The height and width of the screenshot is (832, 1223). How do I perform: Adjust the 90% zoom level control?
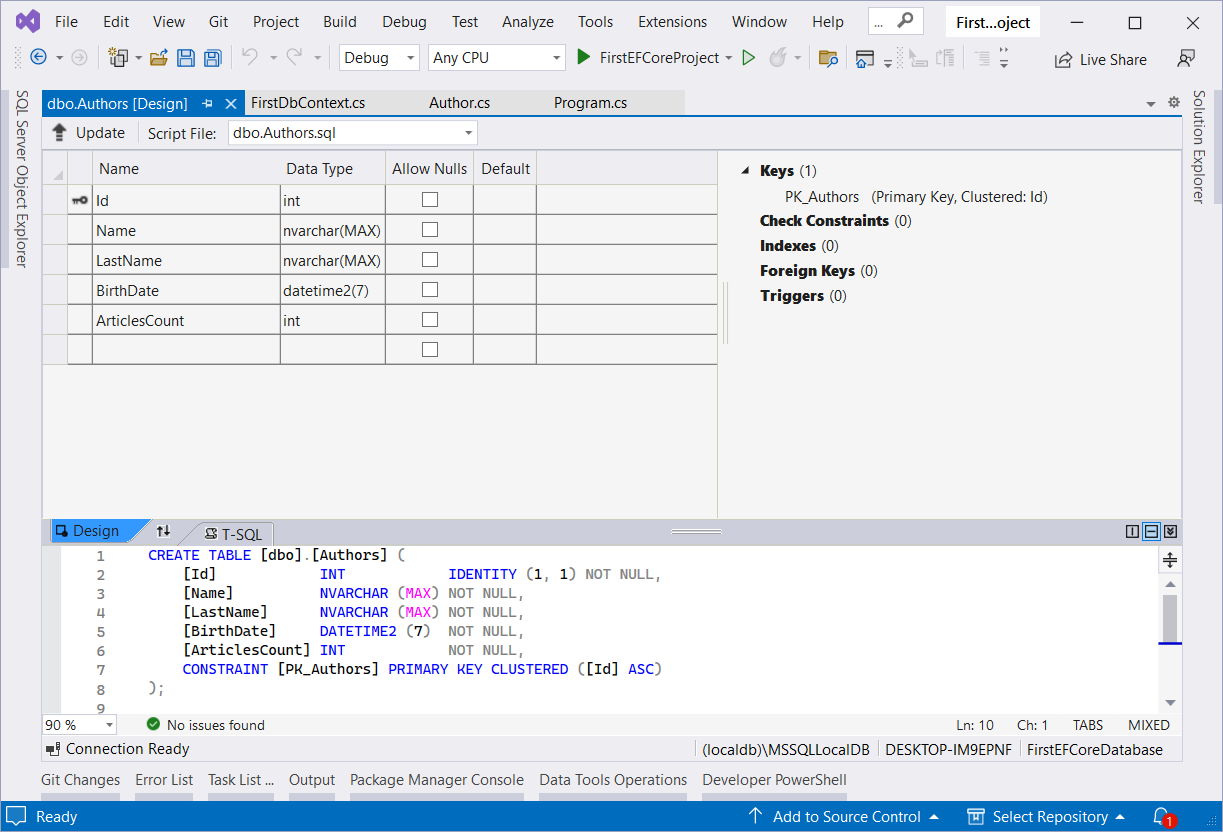(78, 724)
